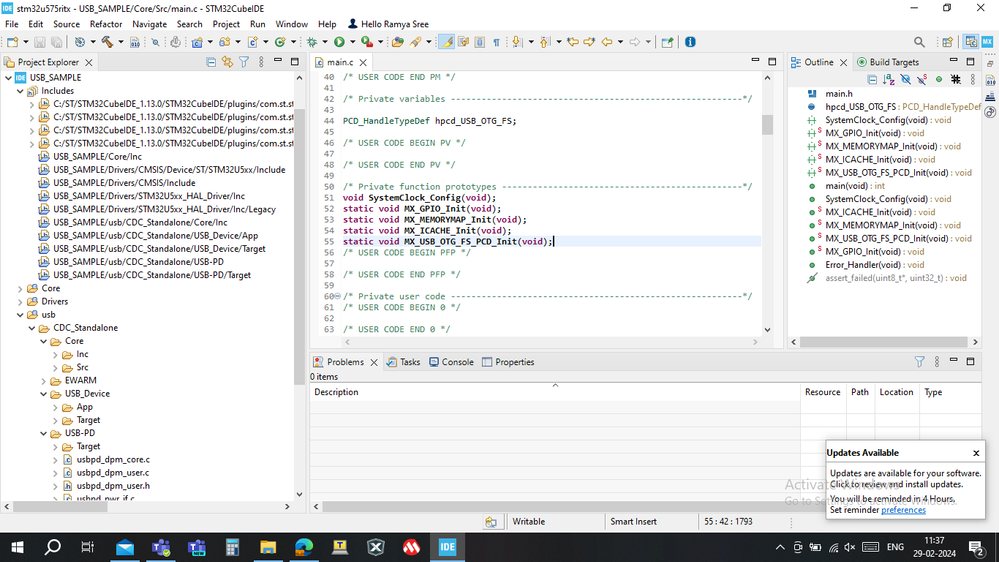Toggle alphabetical Sort in Outline

pyautogui.click(x=889, y=79)
